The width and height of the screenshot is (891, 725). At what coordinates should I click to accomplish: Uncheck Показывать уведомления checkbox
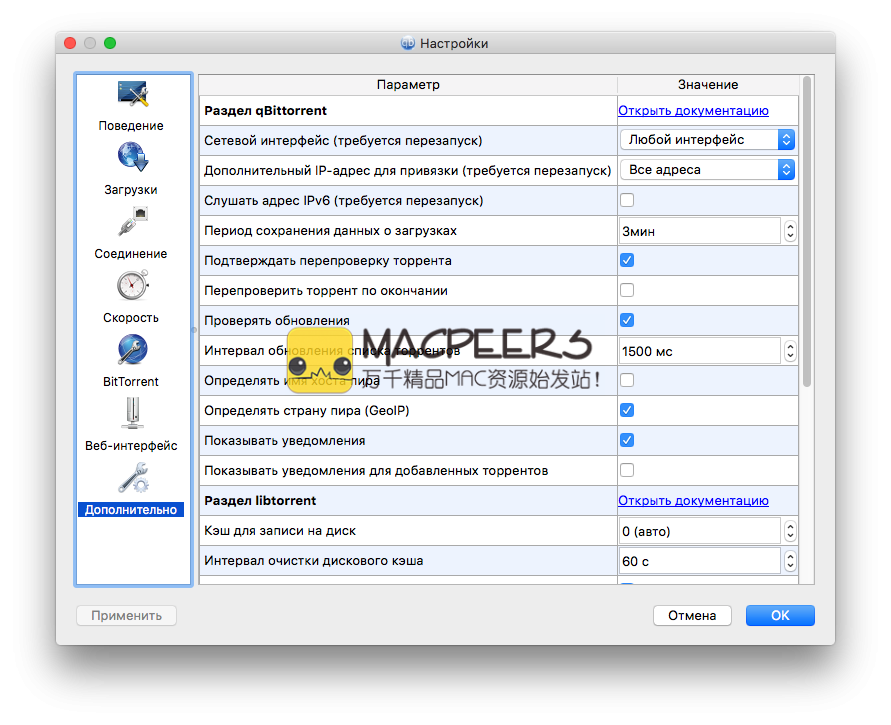pos(627,440)
